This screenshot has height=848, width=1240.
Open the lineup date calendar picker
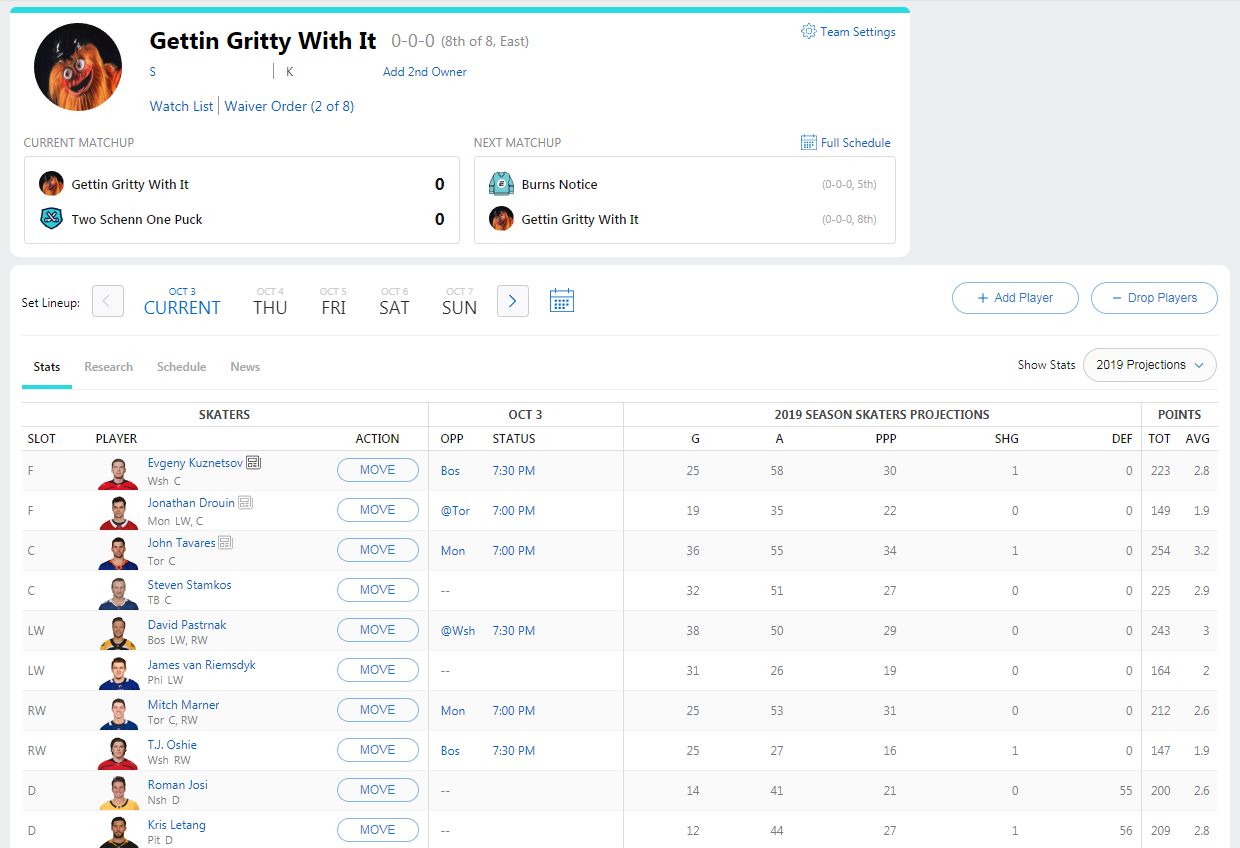(561, 300)
